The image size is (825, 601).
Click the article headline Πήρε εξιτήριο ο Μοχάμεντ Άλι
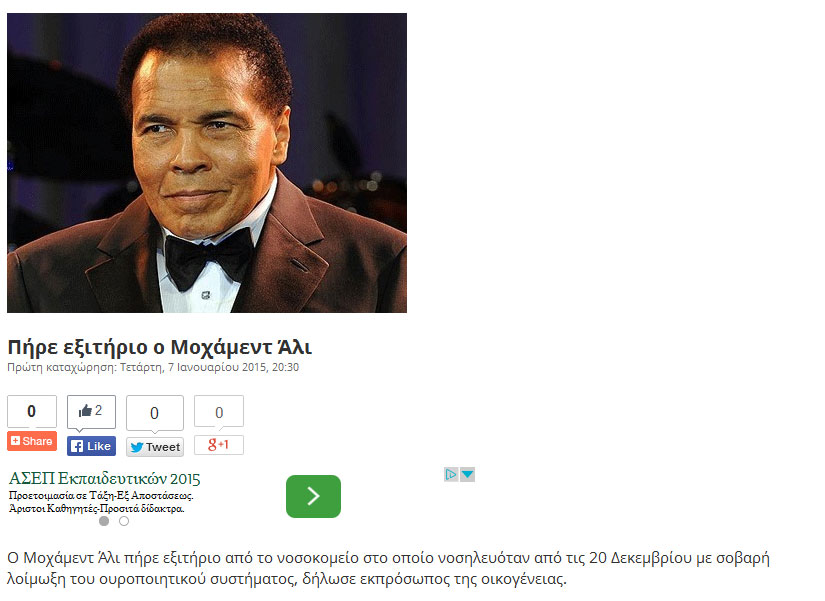[160, 347]
